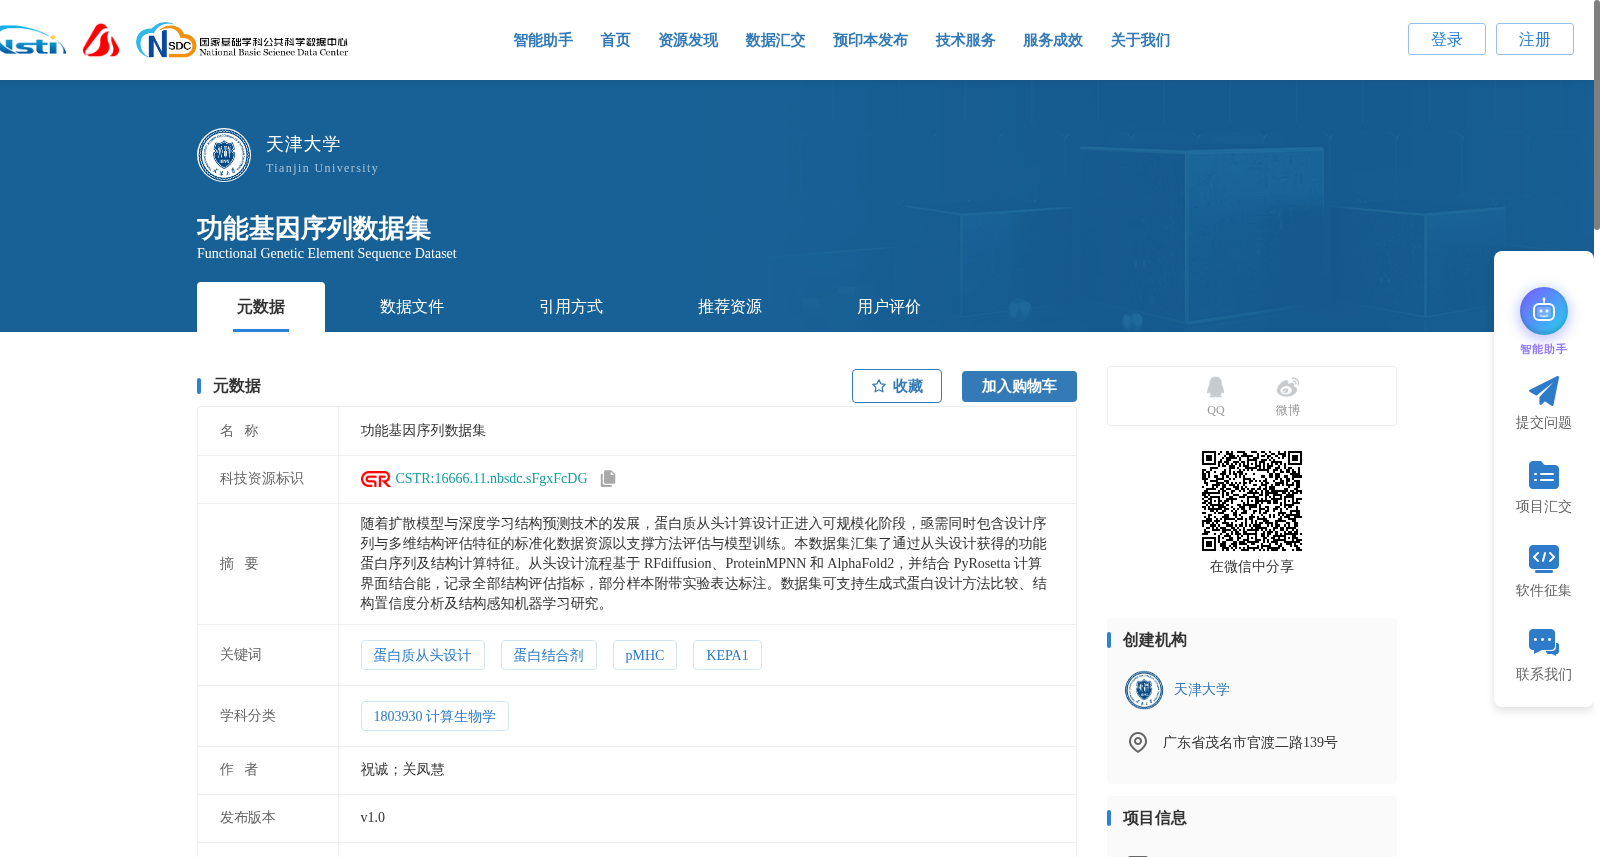The height and width of the screenshot is (857, 1600).
Task: Click the 在微信中分享 caption
Action: pyautogui.click(x=1252, y=567)
